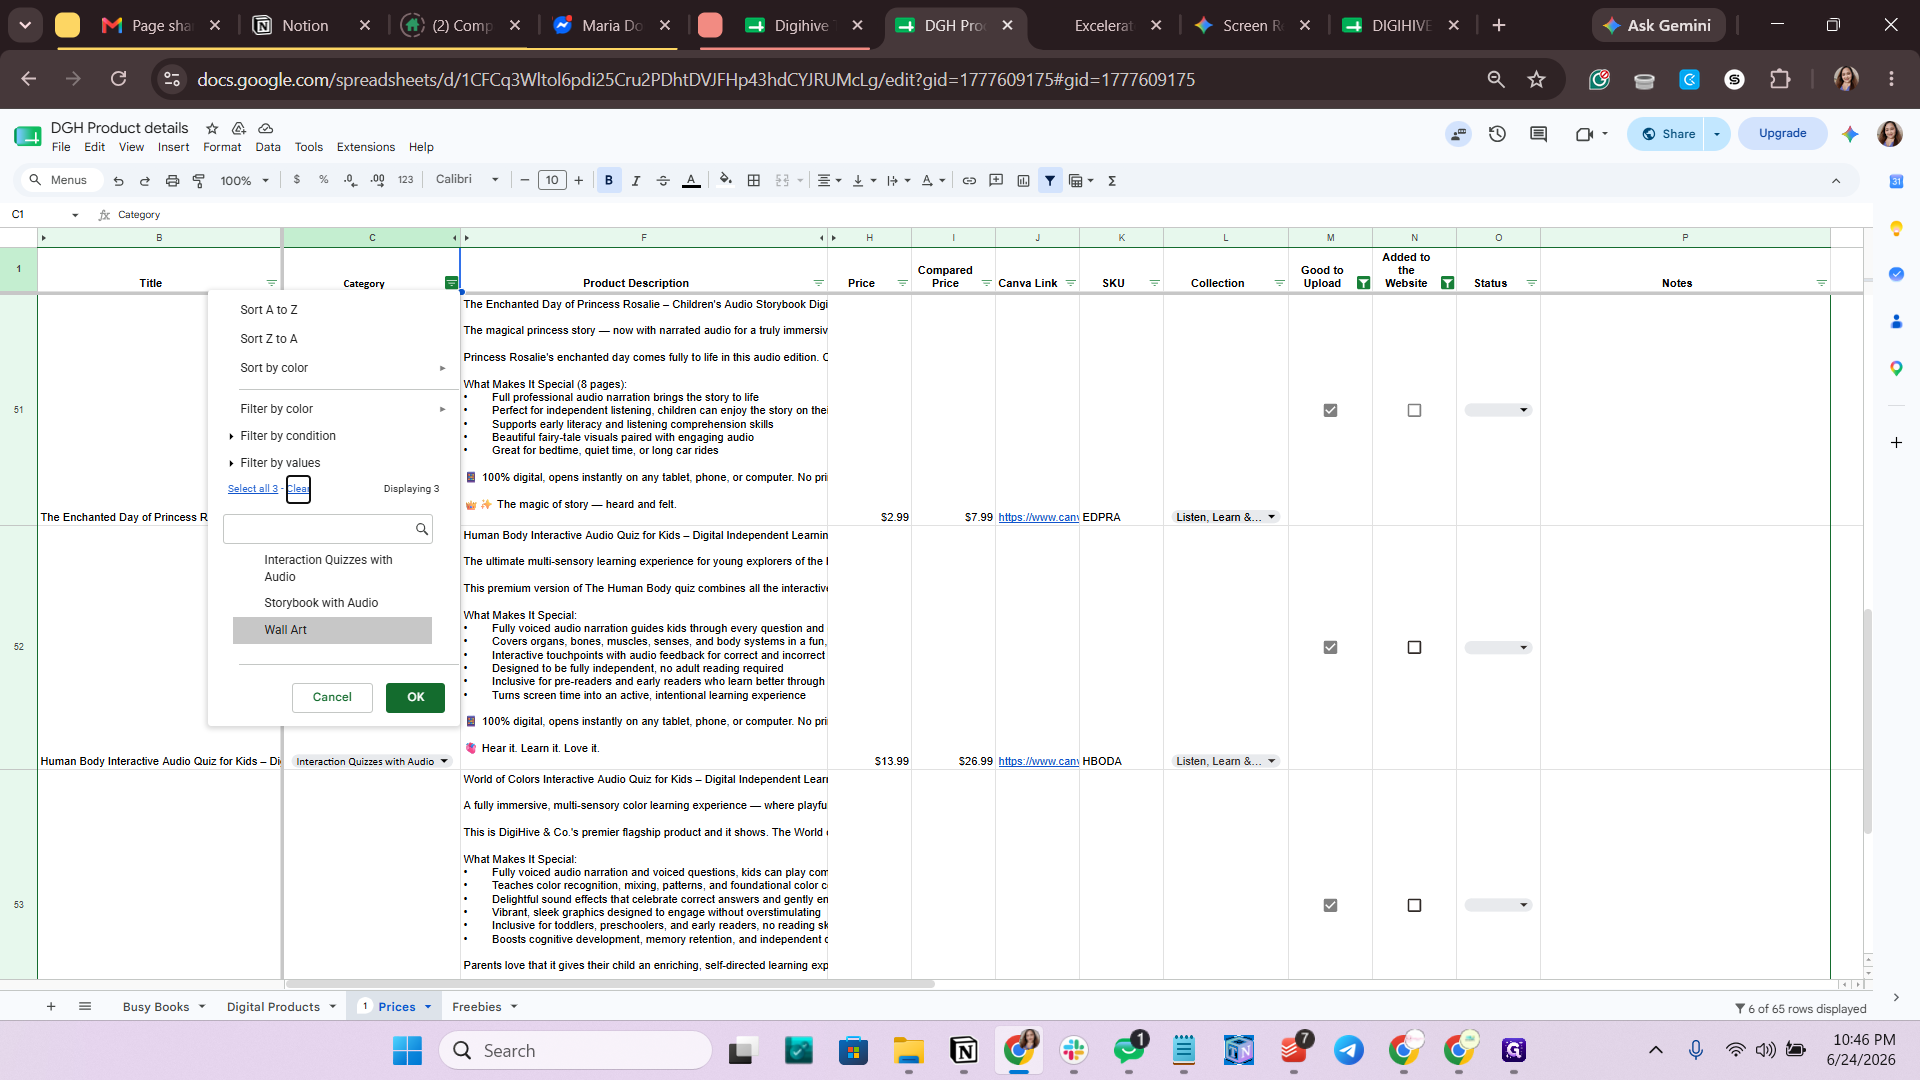This screenshot has height=1080, width=1920.
Task: Click the print icon in toolbar
Action: [x=172, y=181]
